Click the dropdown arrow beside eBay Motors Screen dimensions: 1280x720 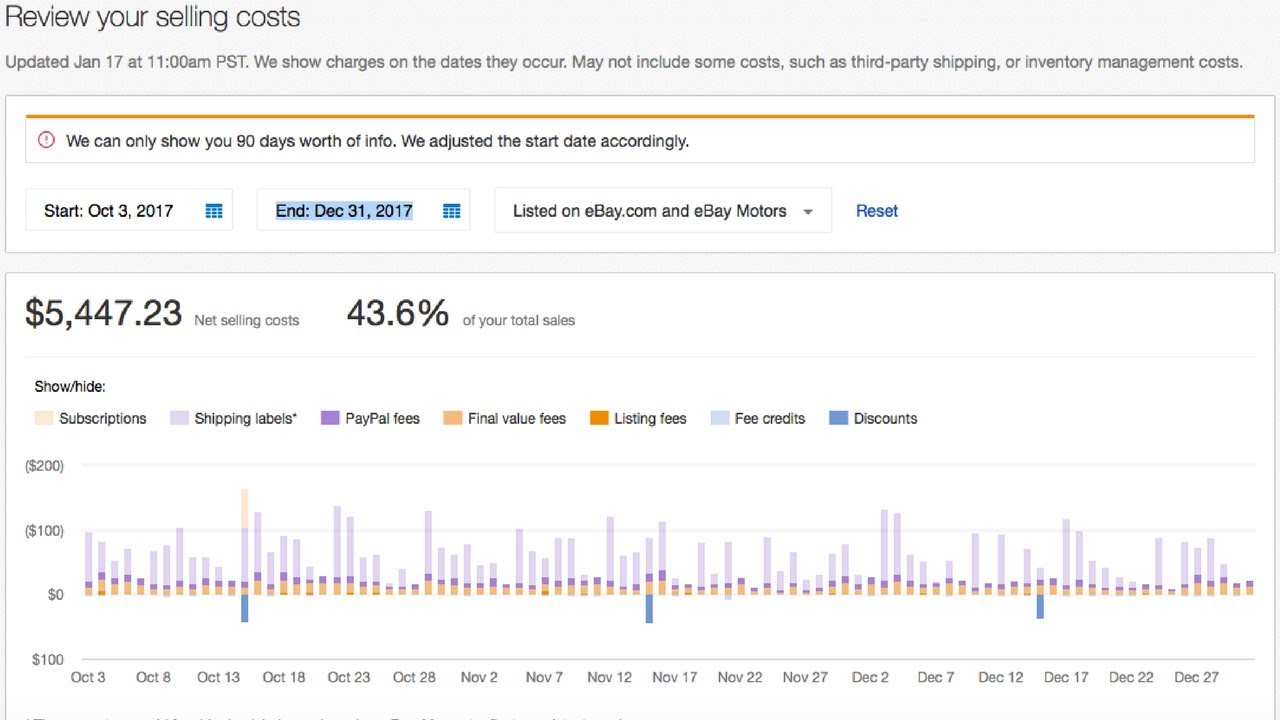click(808, 212)
